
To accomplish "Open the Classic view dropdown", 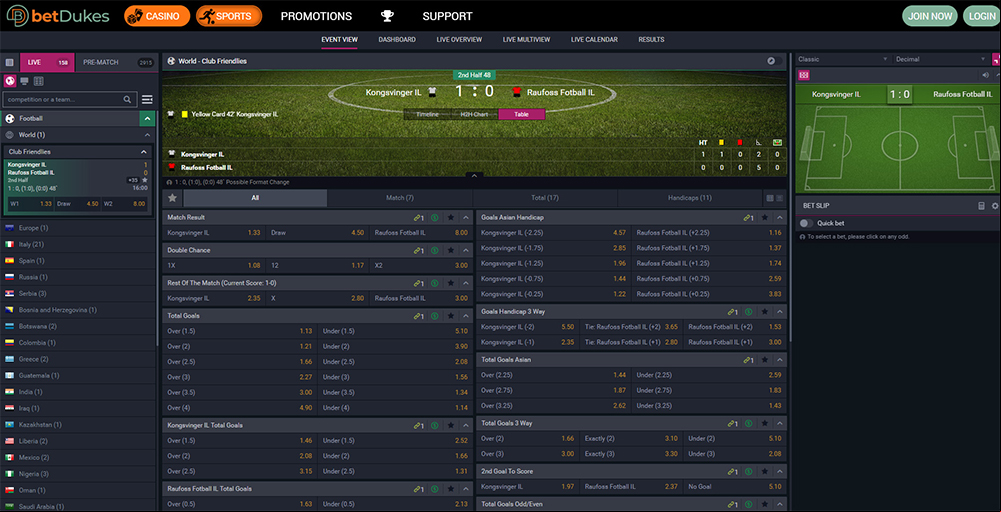I will point(843,59).
